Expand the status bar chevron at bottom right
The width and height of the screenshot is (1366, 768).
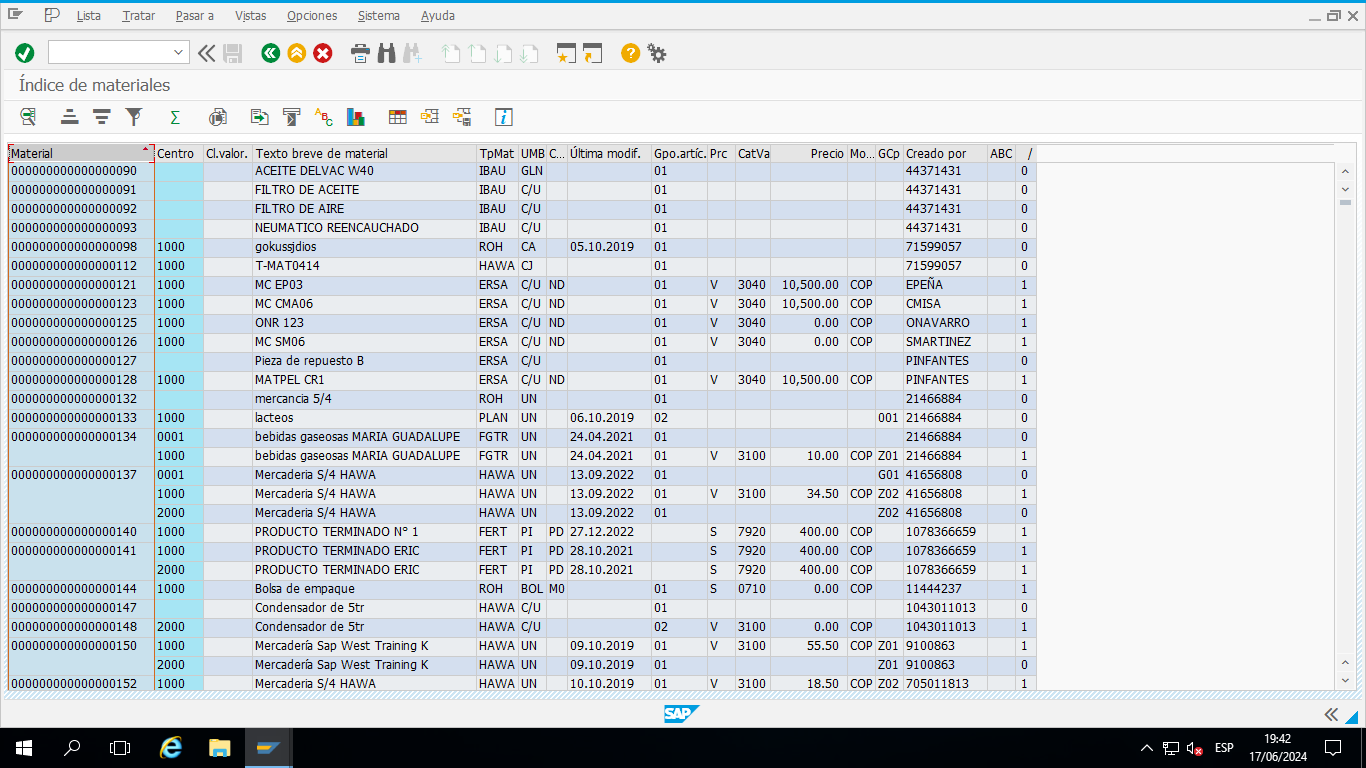(1331, 714)
